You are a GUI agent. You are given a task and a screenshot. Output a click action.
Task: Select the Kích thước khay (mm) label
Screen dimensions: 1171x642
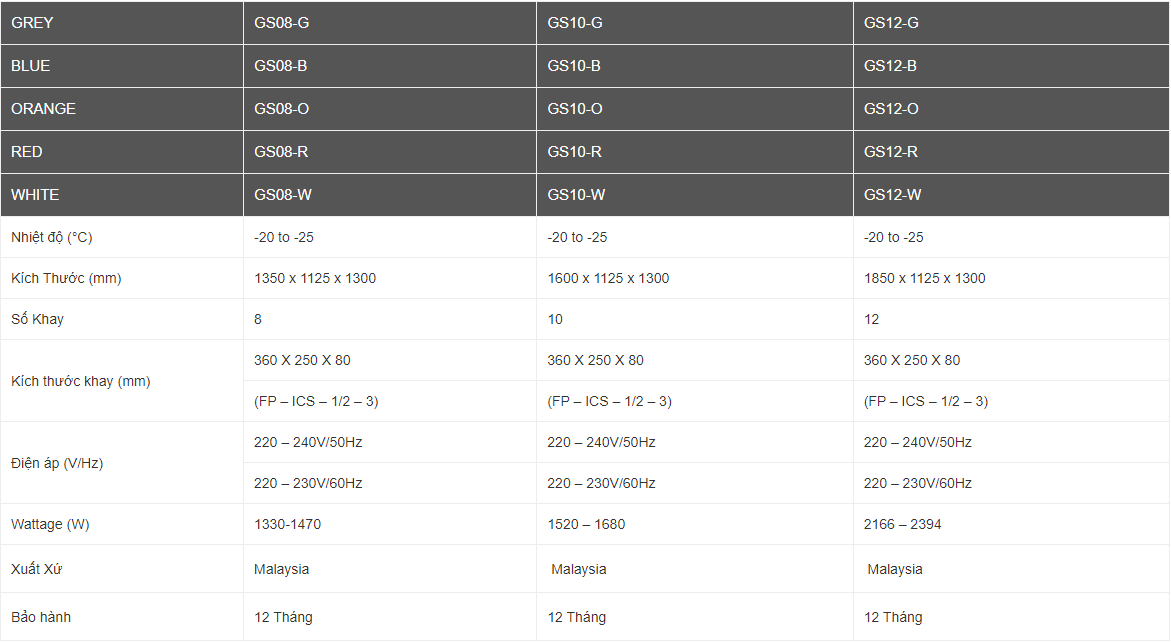pos(80,381)
